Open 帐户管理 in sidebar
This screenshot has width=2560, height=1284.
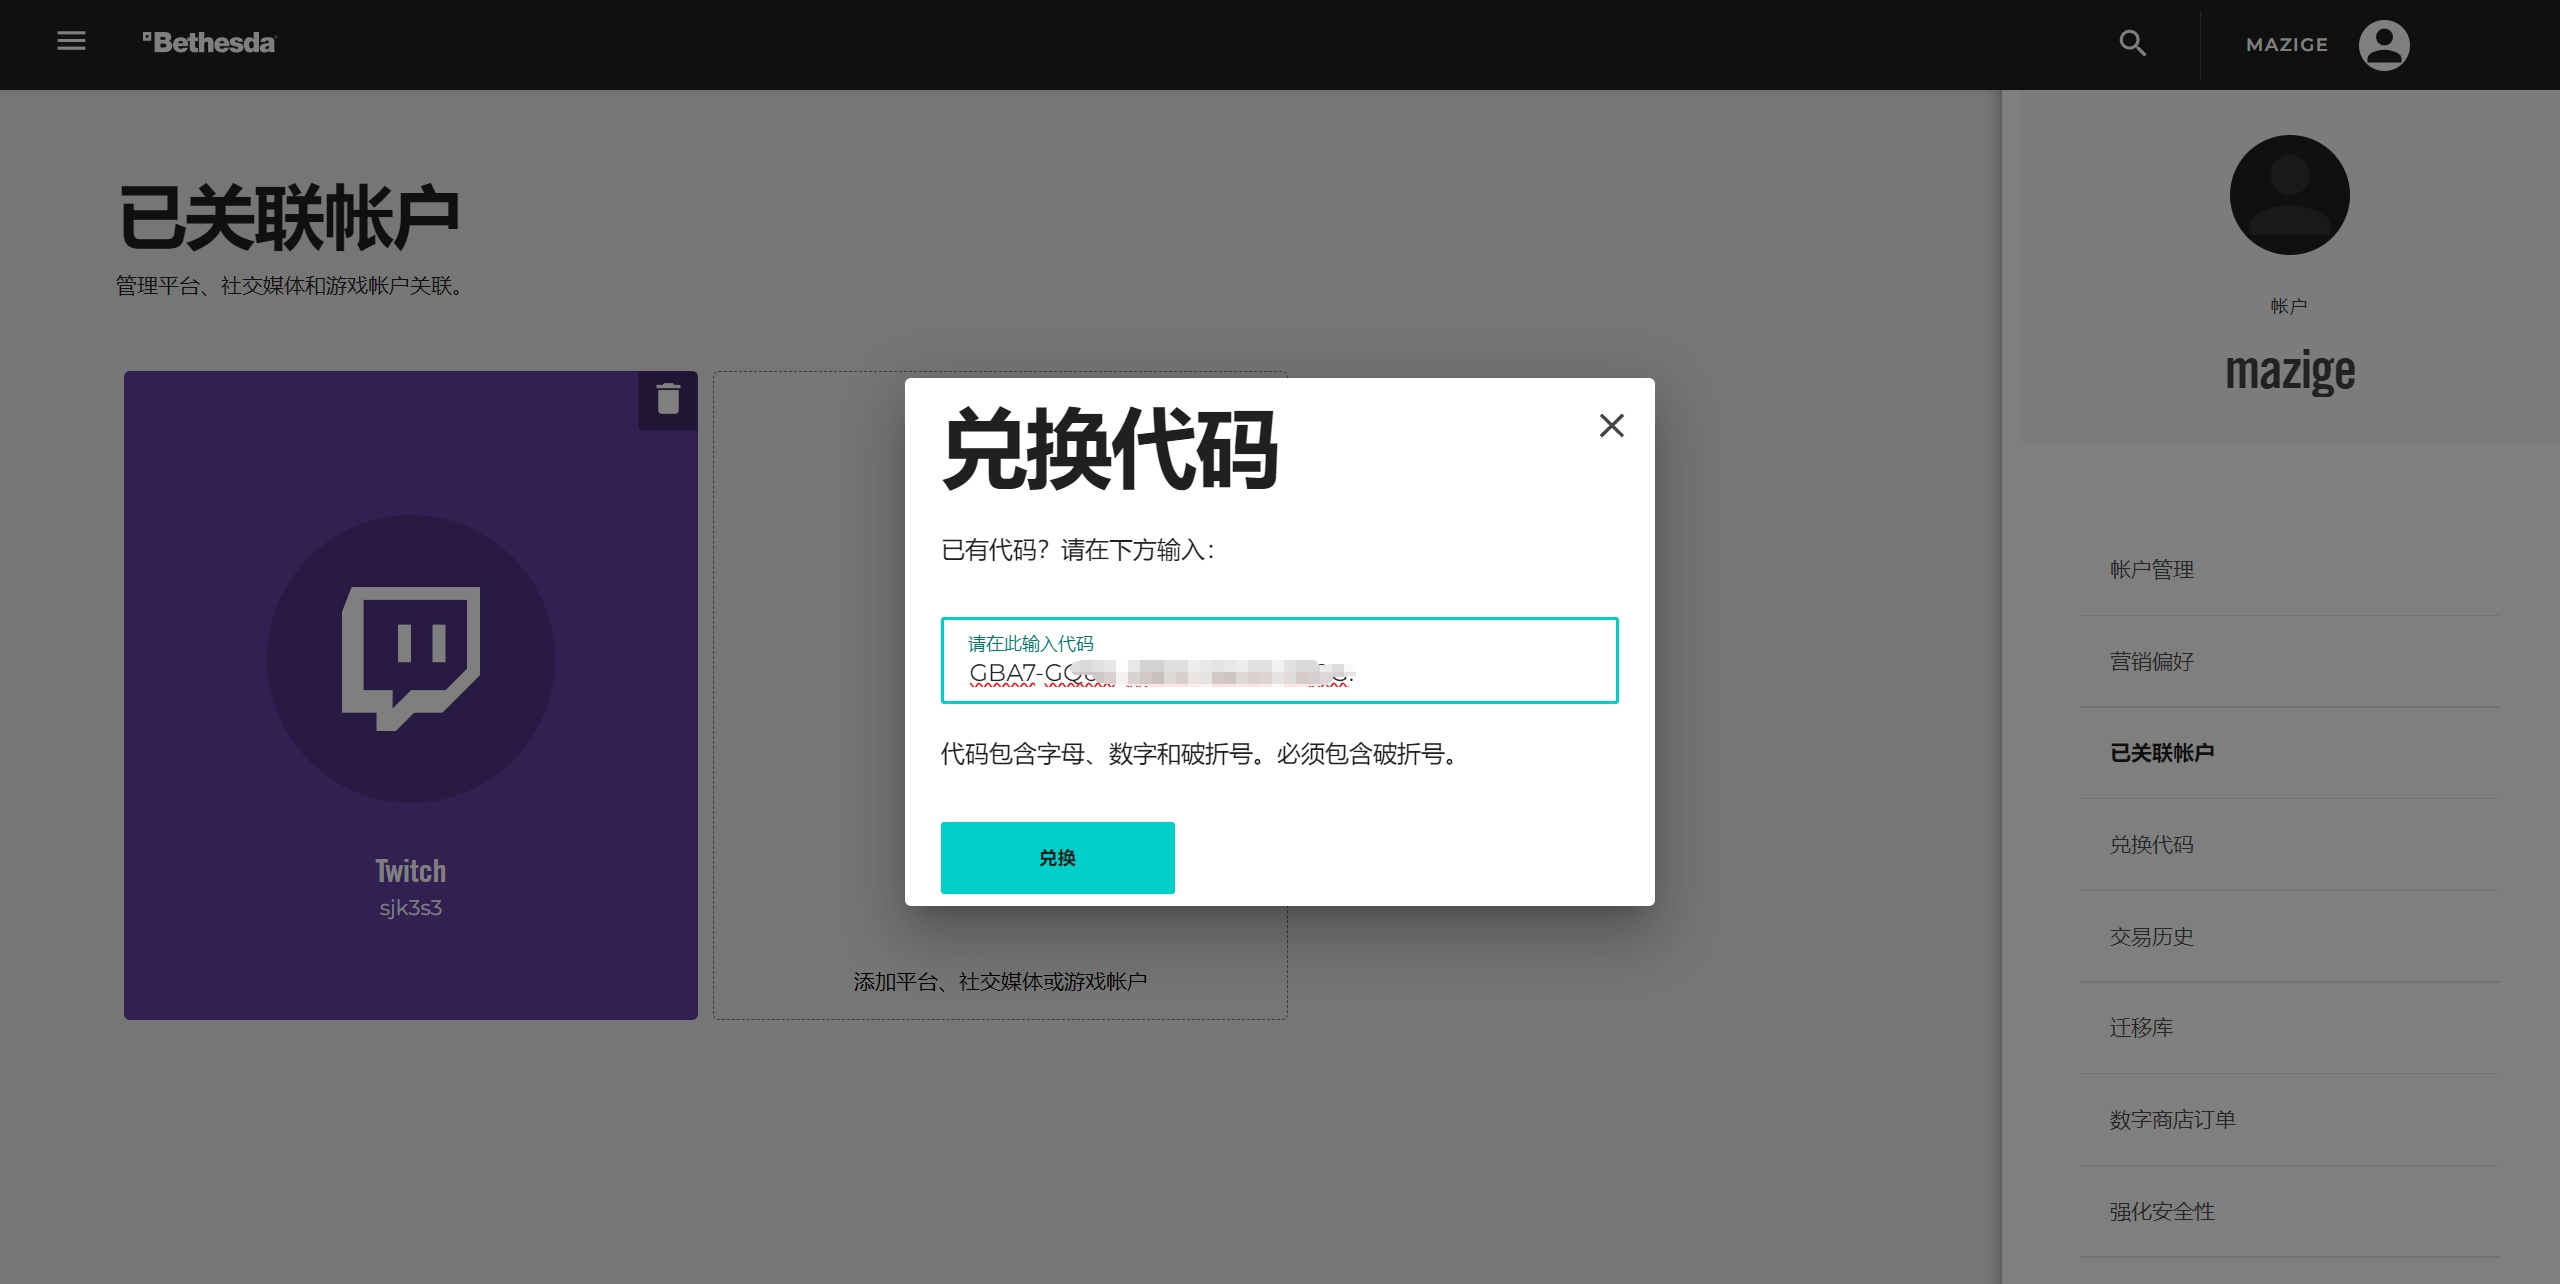click(2151, 570)
